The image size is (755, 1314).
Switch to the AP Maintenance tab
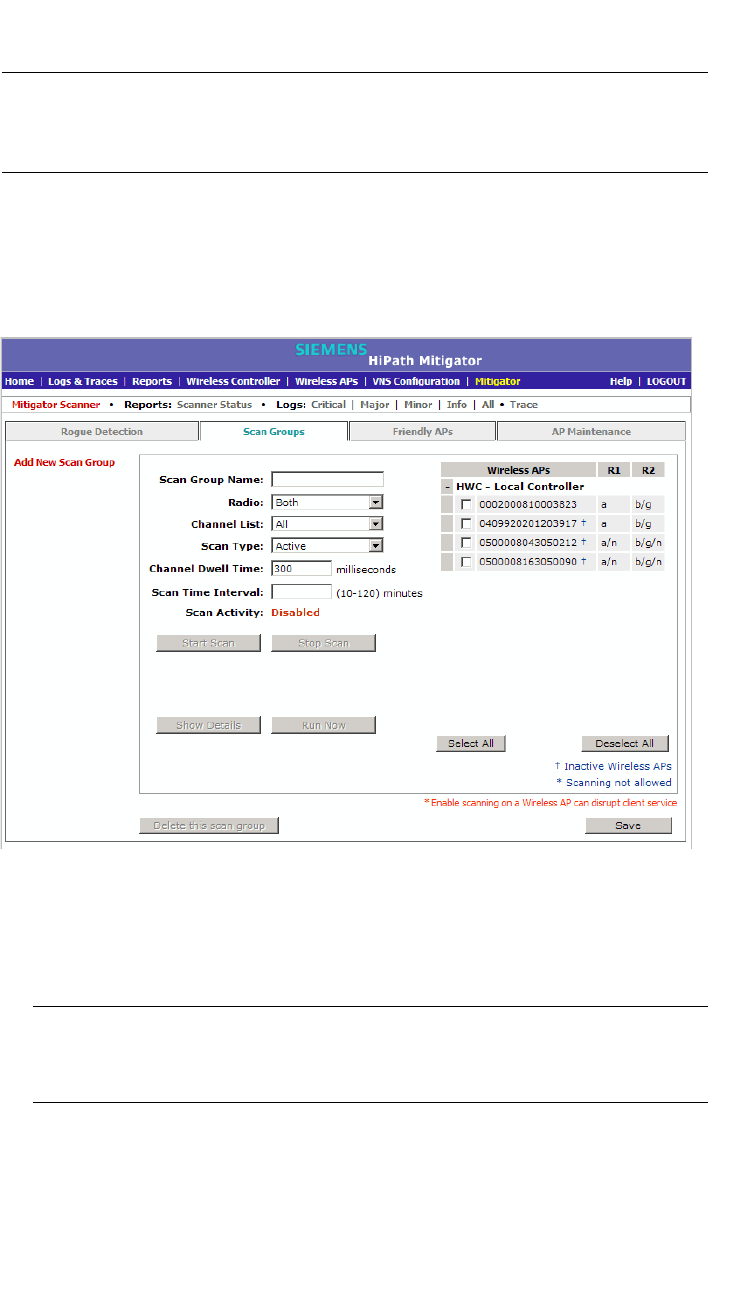click(591, 432)
